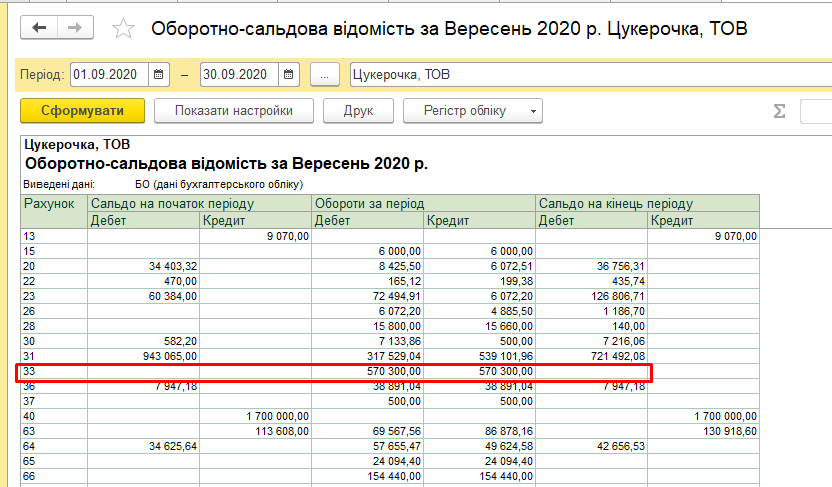832x487 pixels.
Task: Click the forward navigation arrow
Action: coord(74,28)
